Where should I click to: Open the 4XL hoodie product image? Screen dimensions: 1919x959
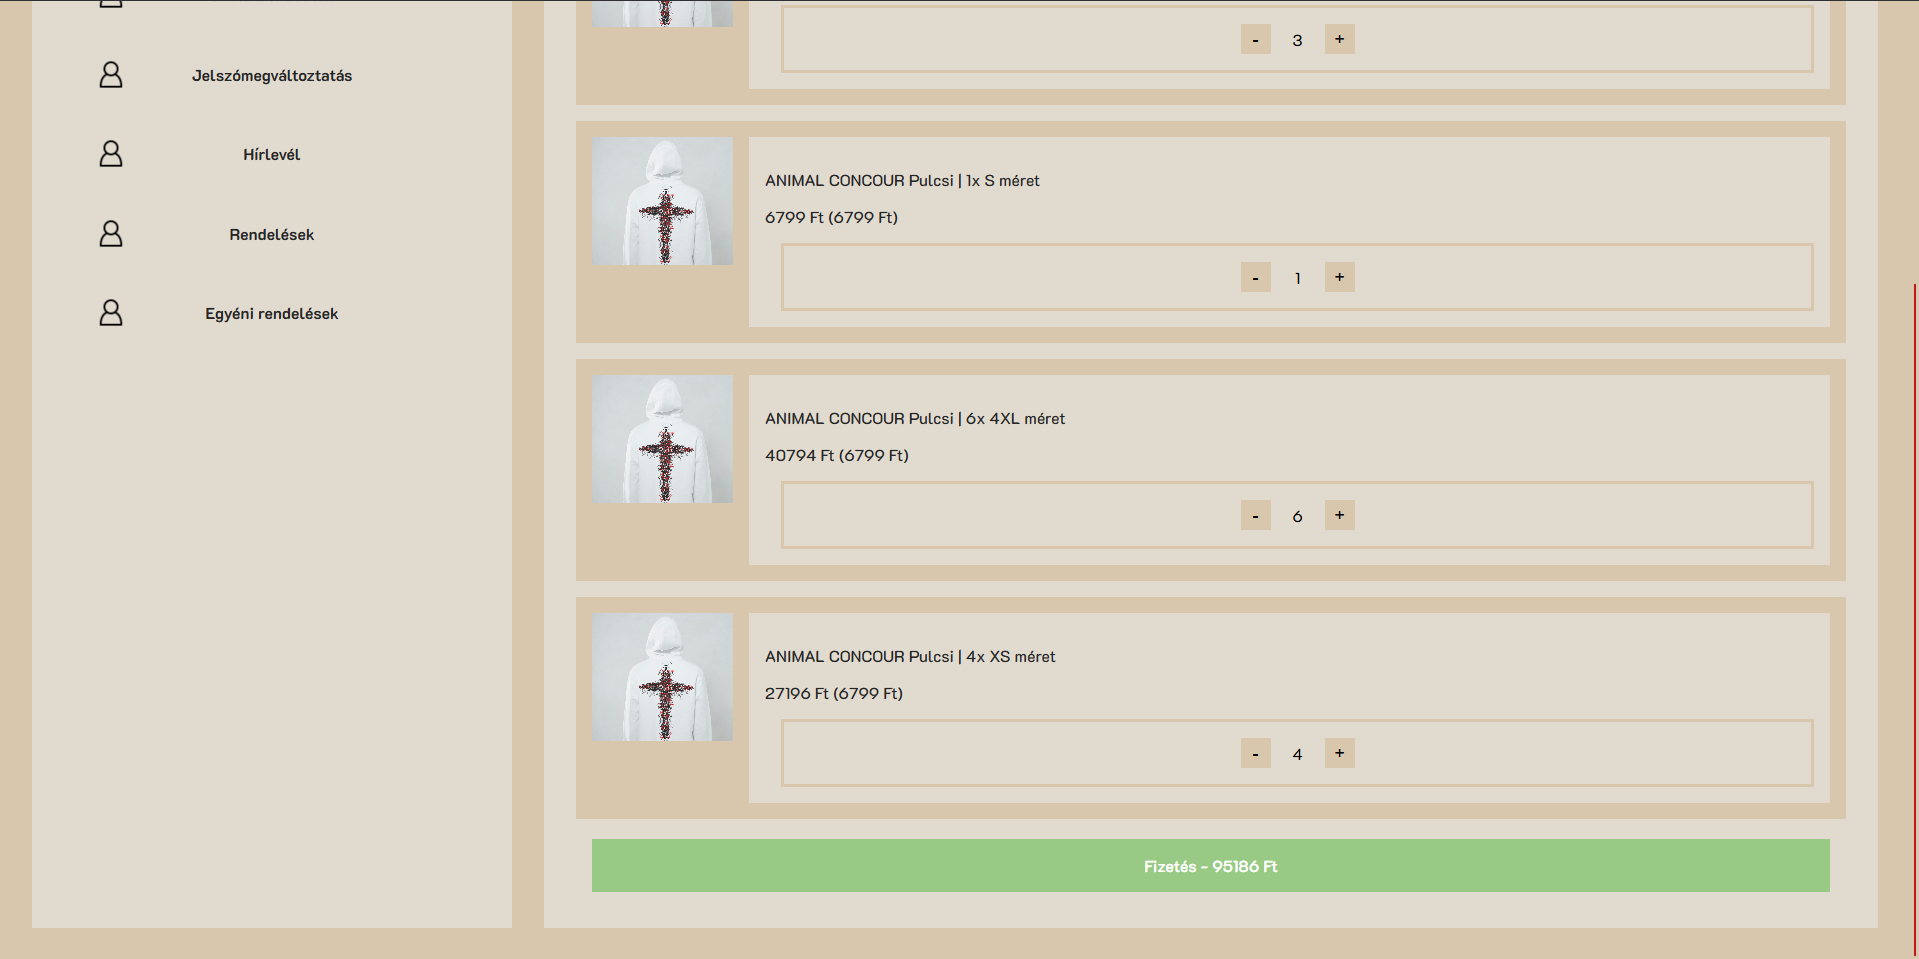(662, 439)
